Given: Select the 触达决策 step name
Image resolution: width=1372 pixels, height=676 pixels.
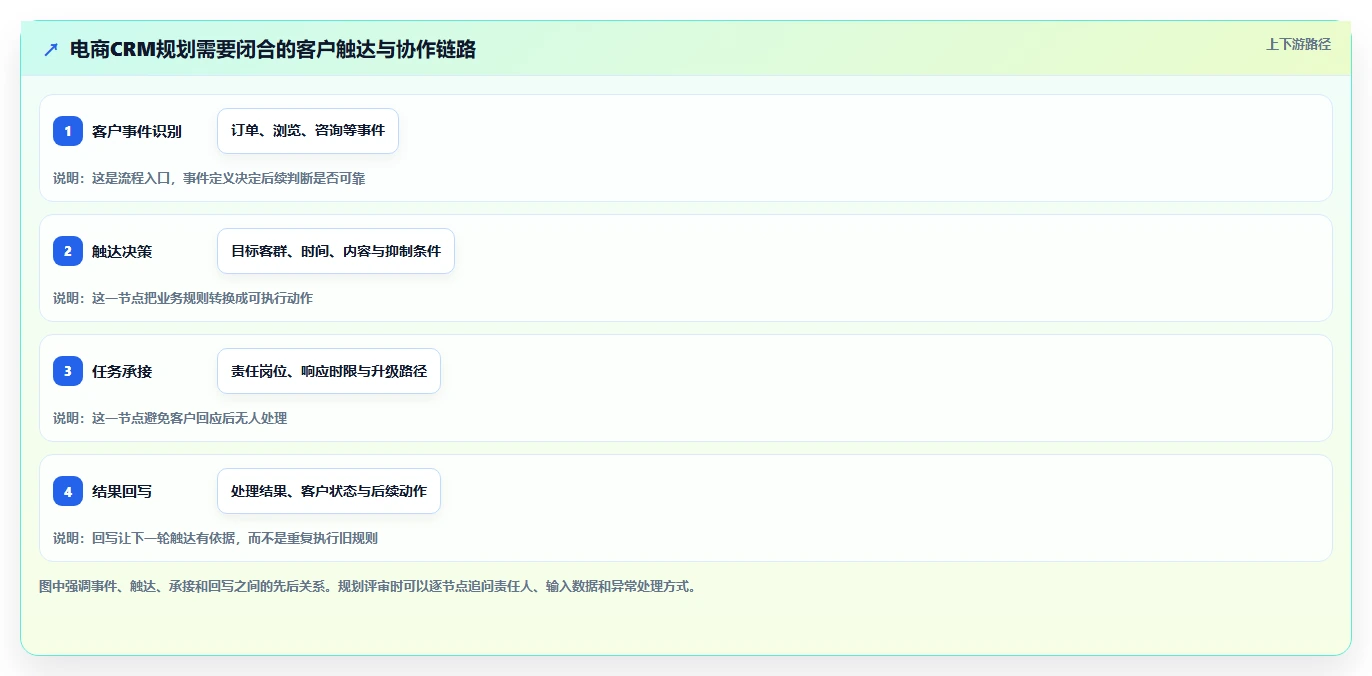Looking at the screenshot, I should click(x=122, y=251).
